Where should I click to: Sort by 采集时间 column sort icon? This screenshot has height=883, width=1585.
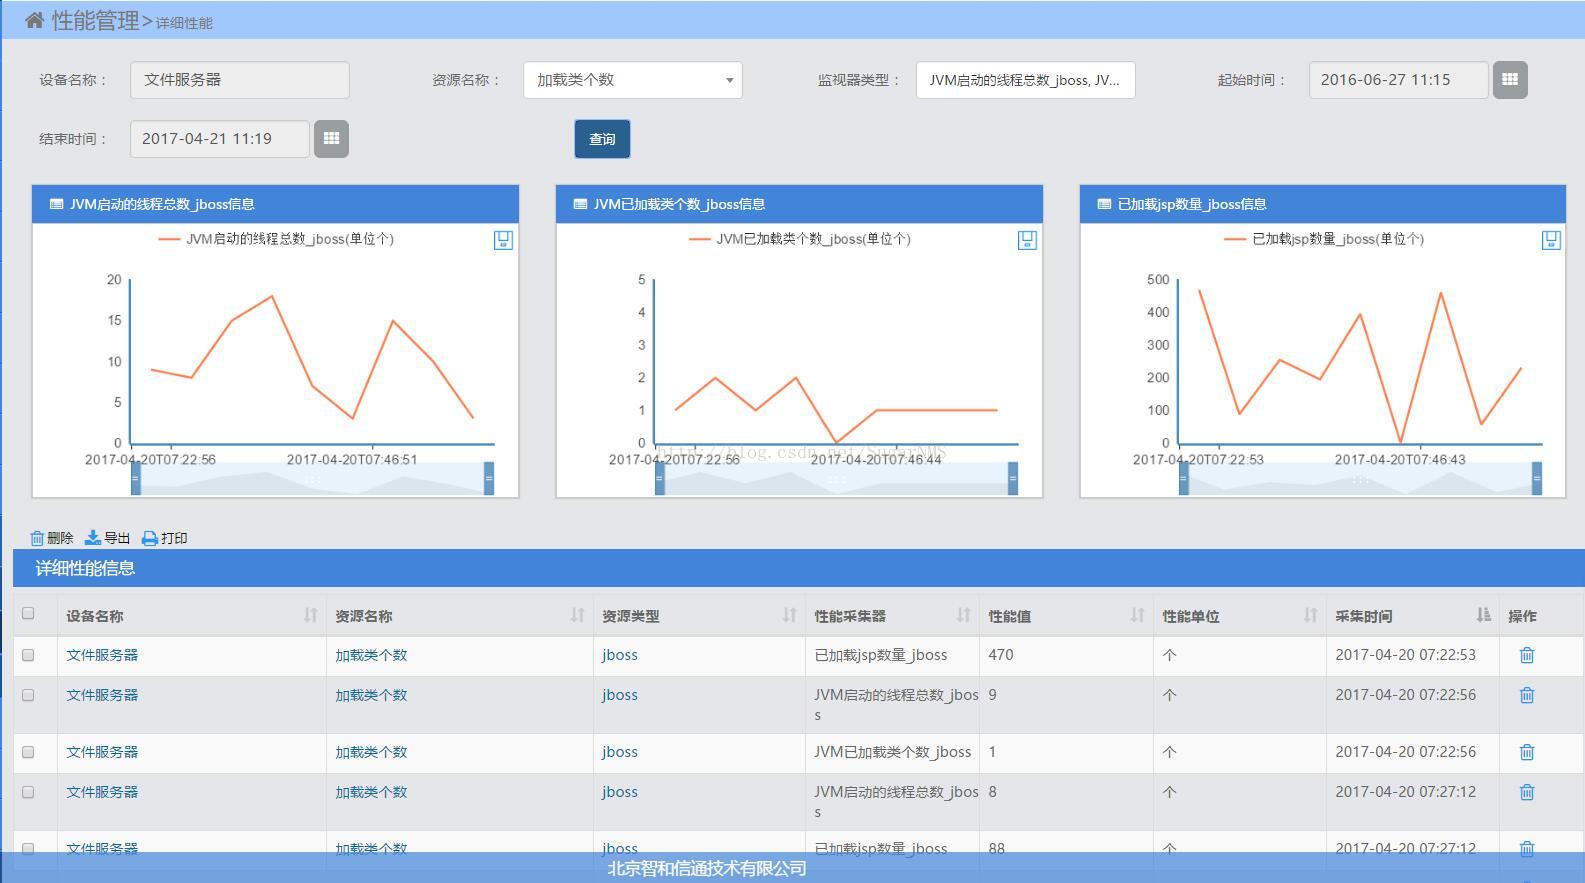coord(1483,615)
